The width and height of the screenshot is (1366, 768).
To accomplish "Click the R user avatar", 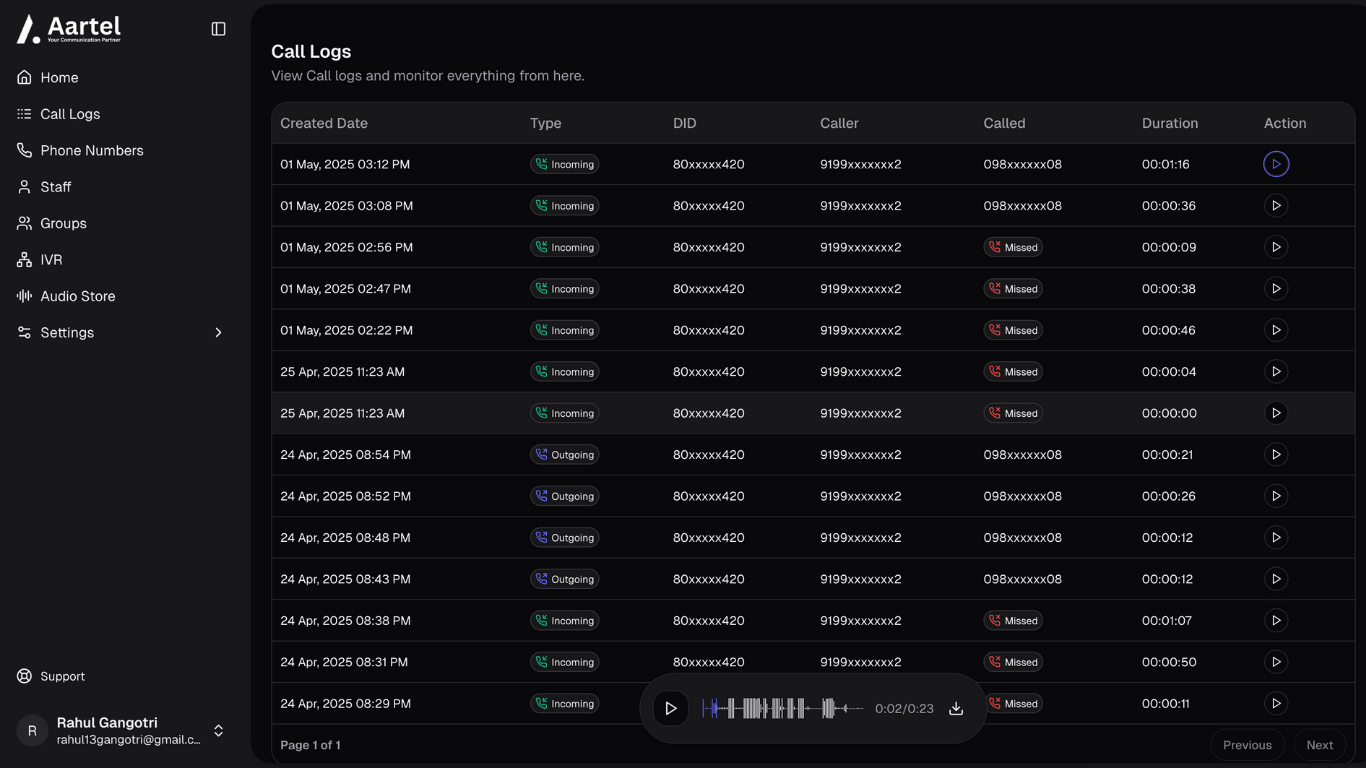I will click(32, 731).
